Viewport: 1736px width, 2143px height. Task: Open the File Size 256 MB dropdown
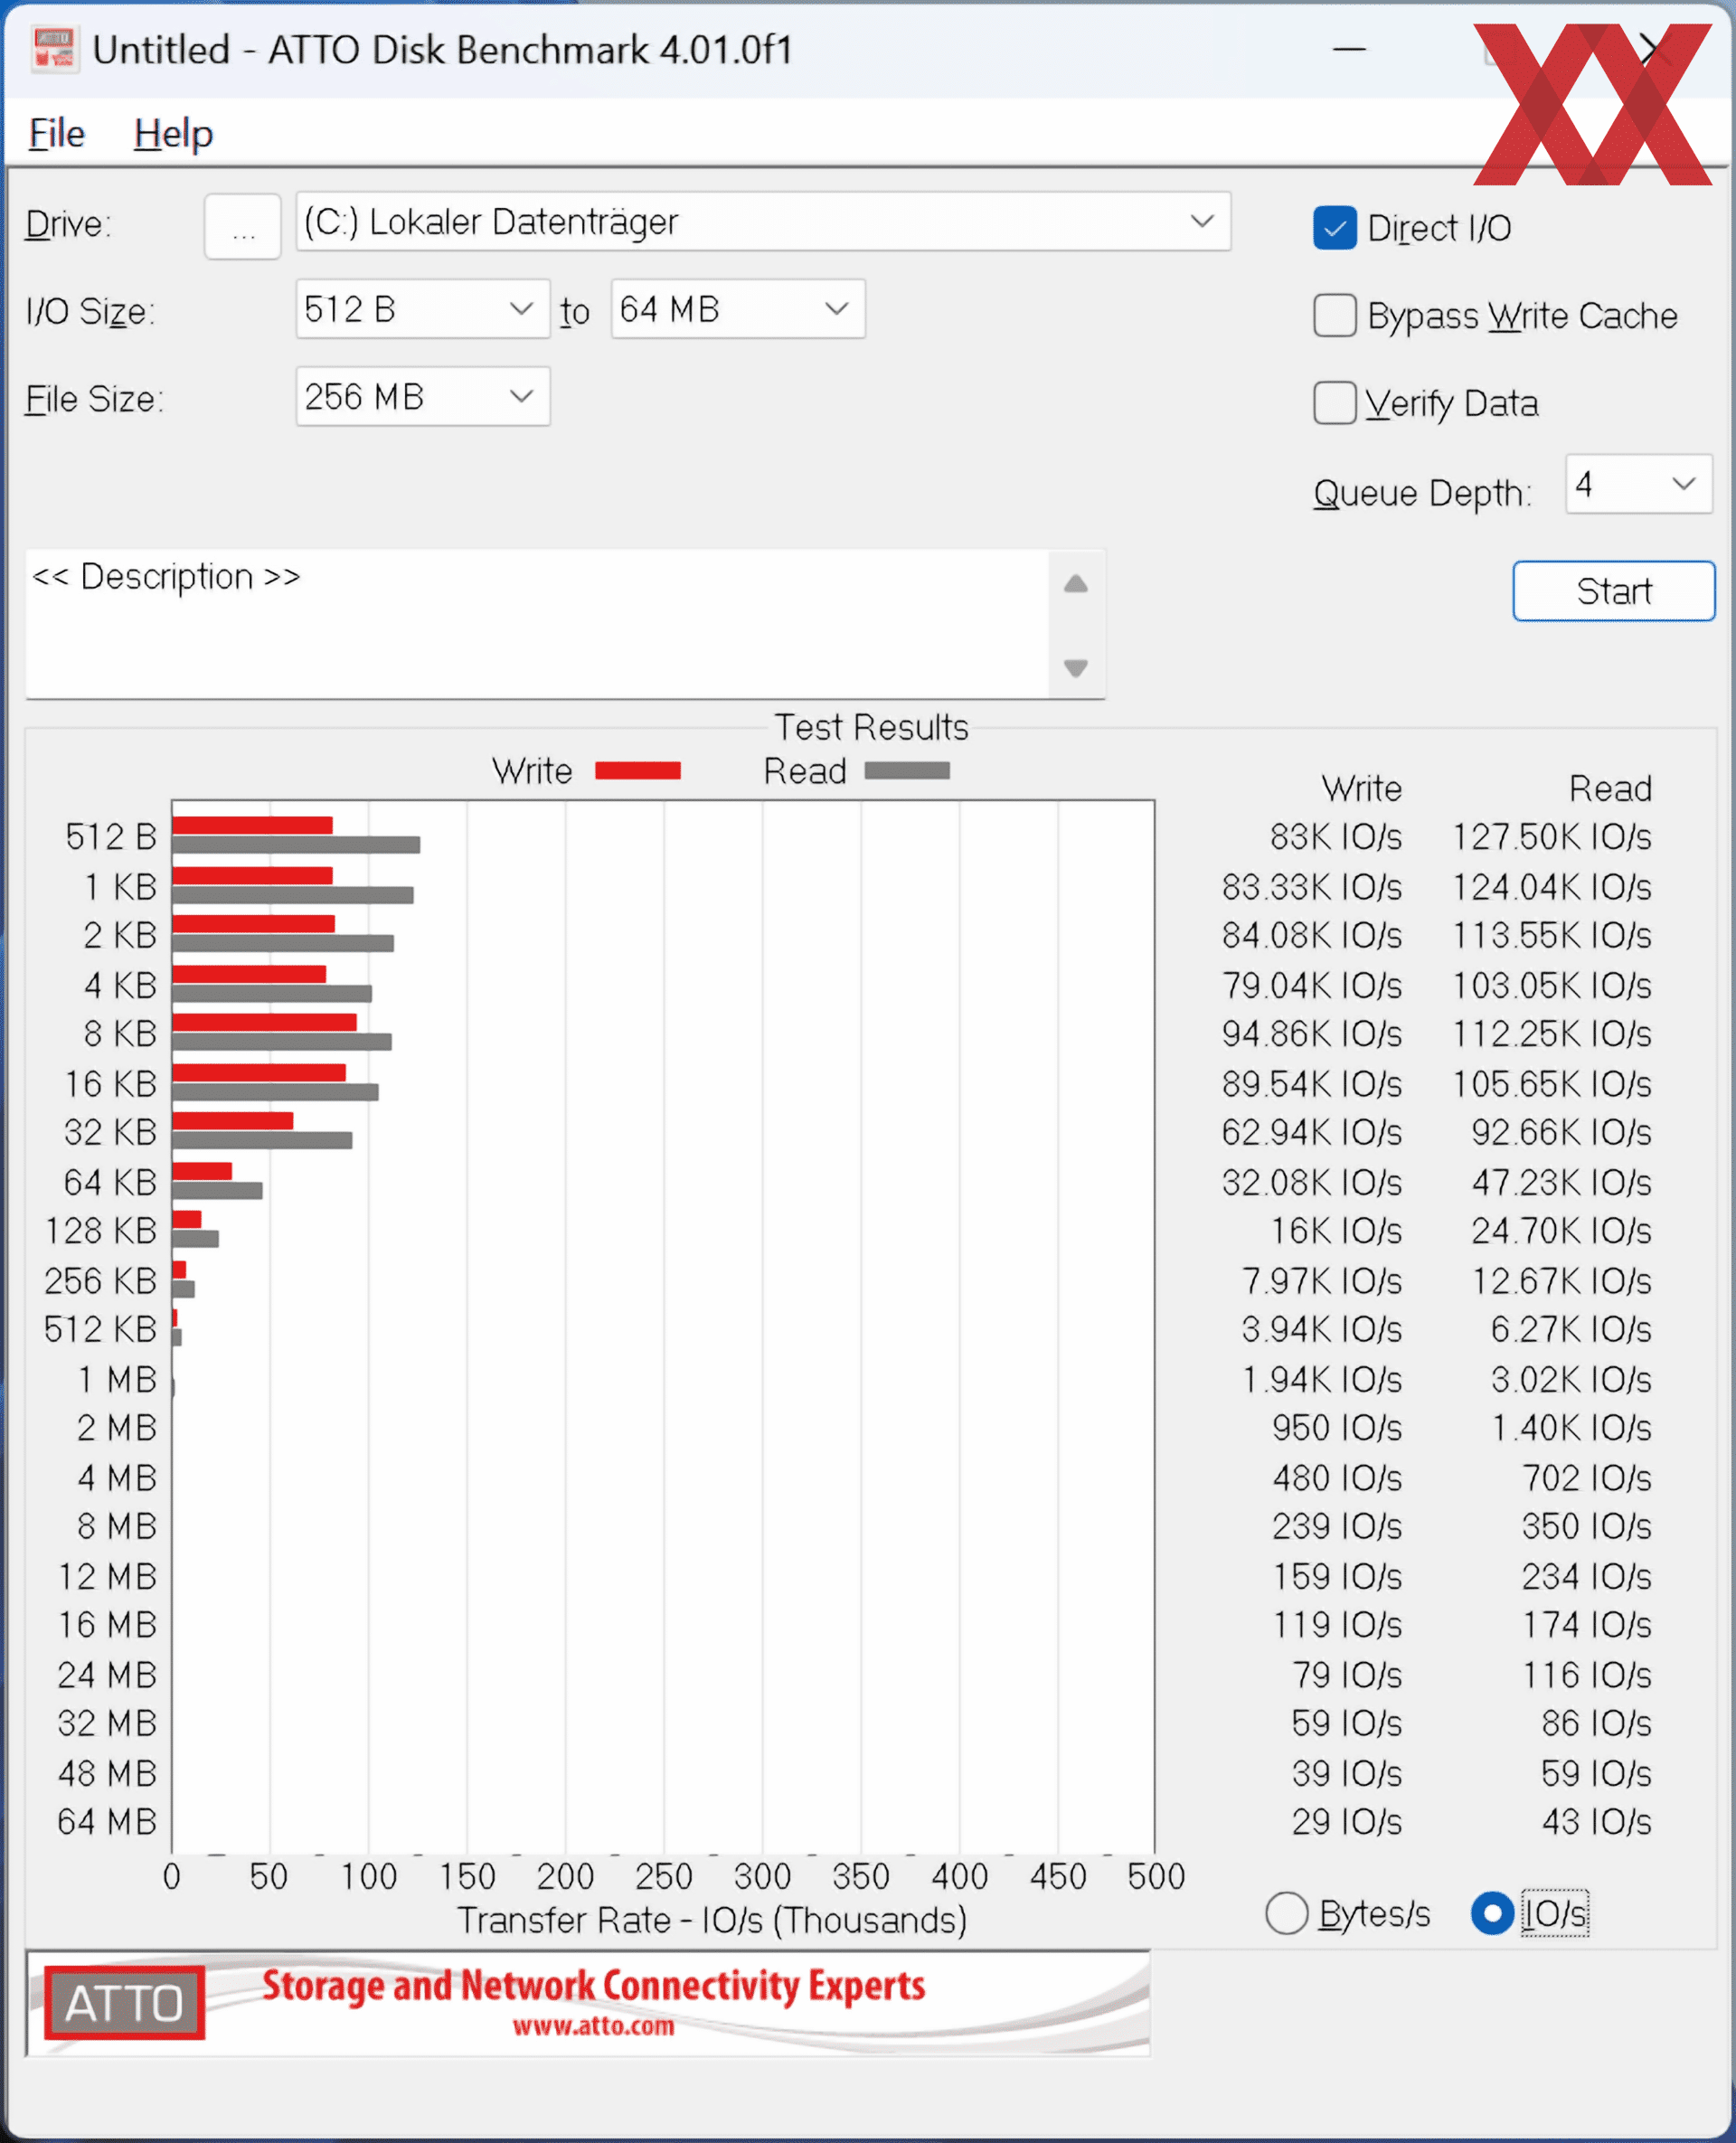(x=422, y=397)
